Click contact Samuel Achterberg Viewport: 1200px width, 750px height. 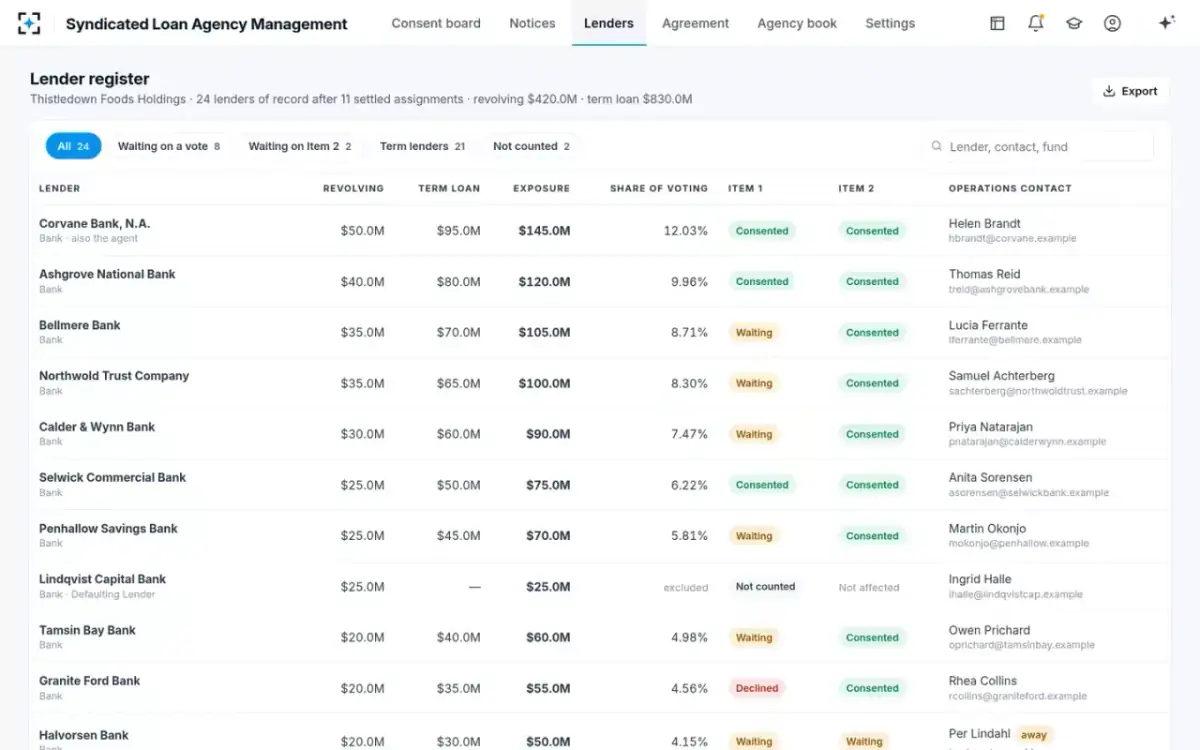click(x=1002, y=376)
